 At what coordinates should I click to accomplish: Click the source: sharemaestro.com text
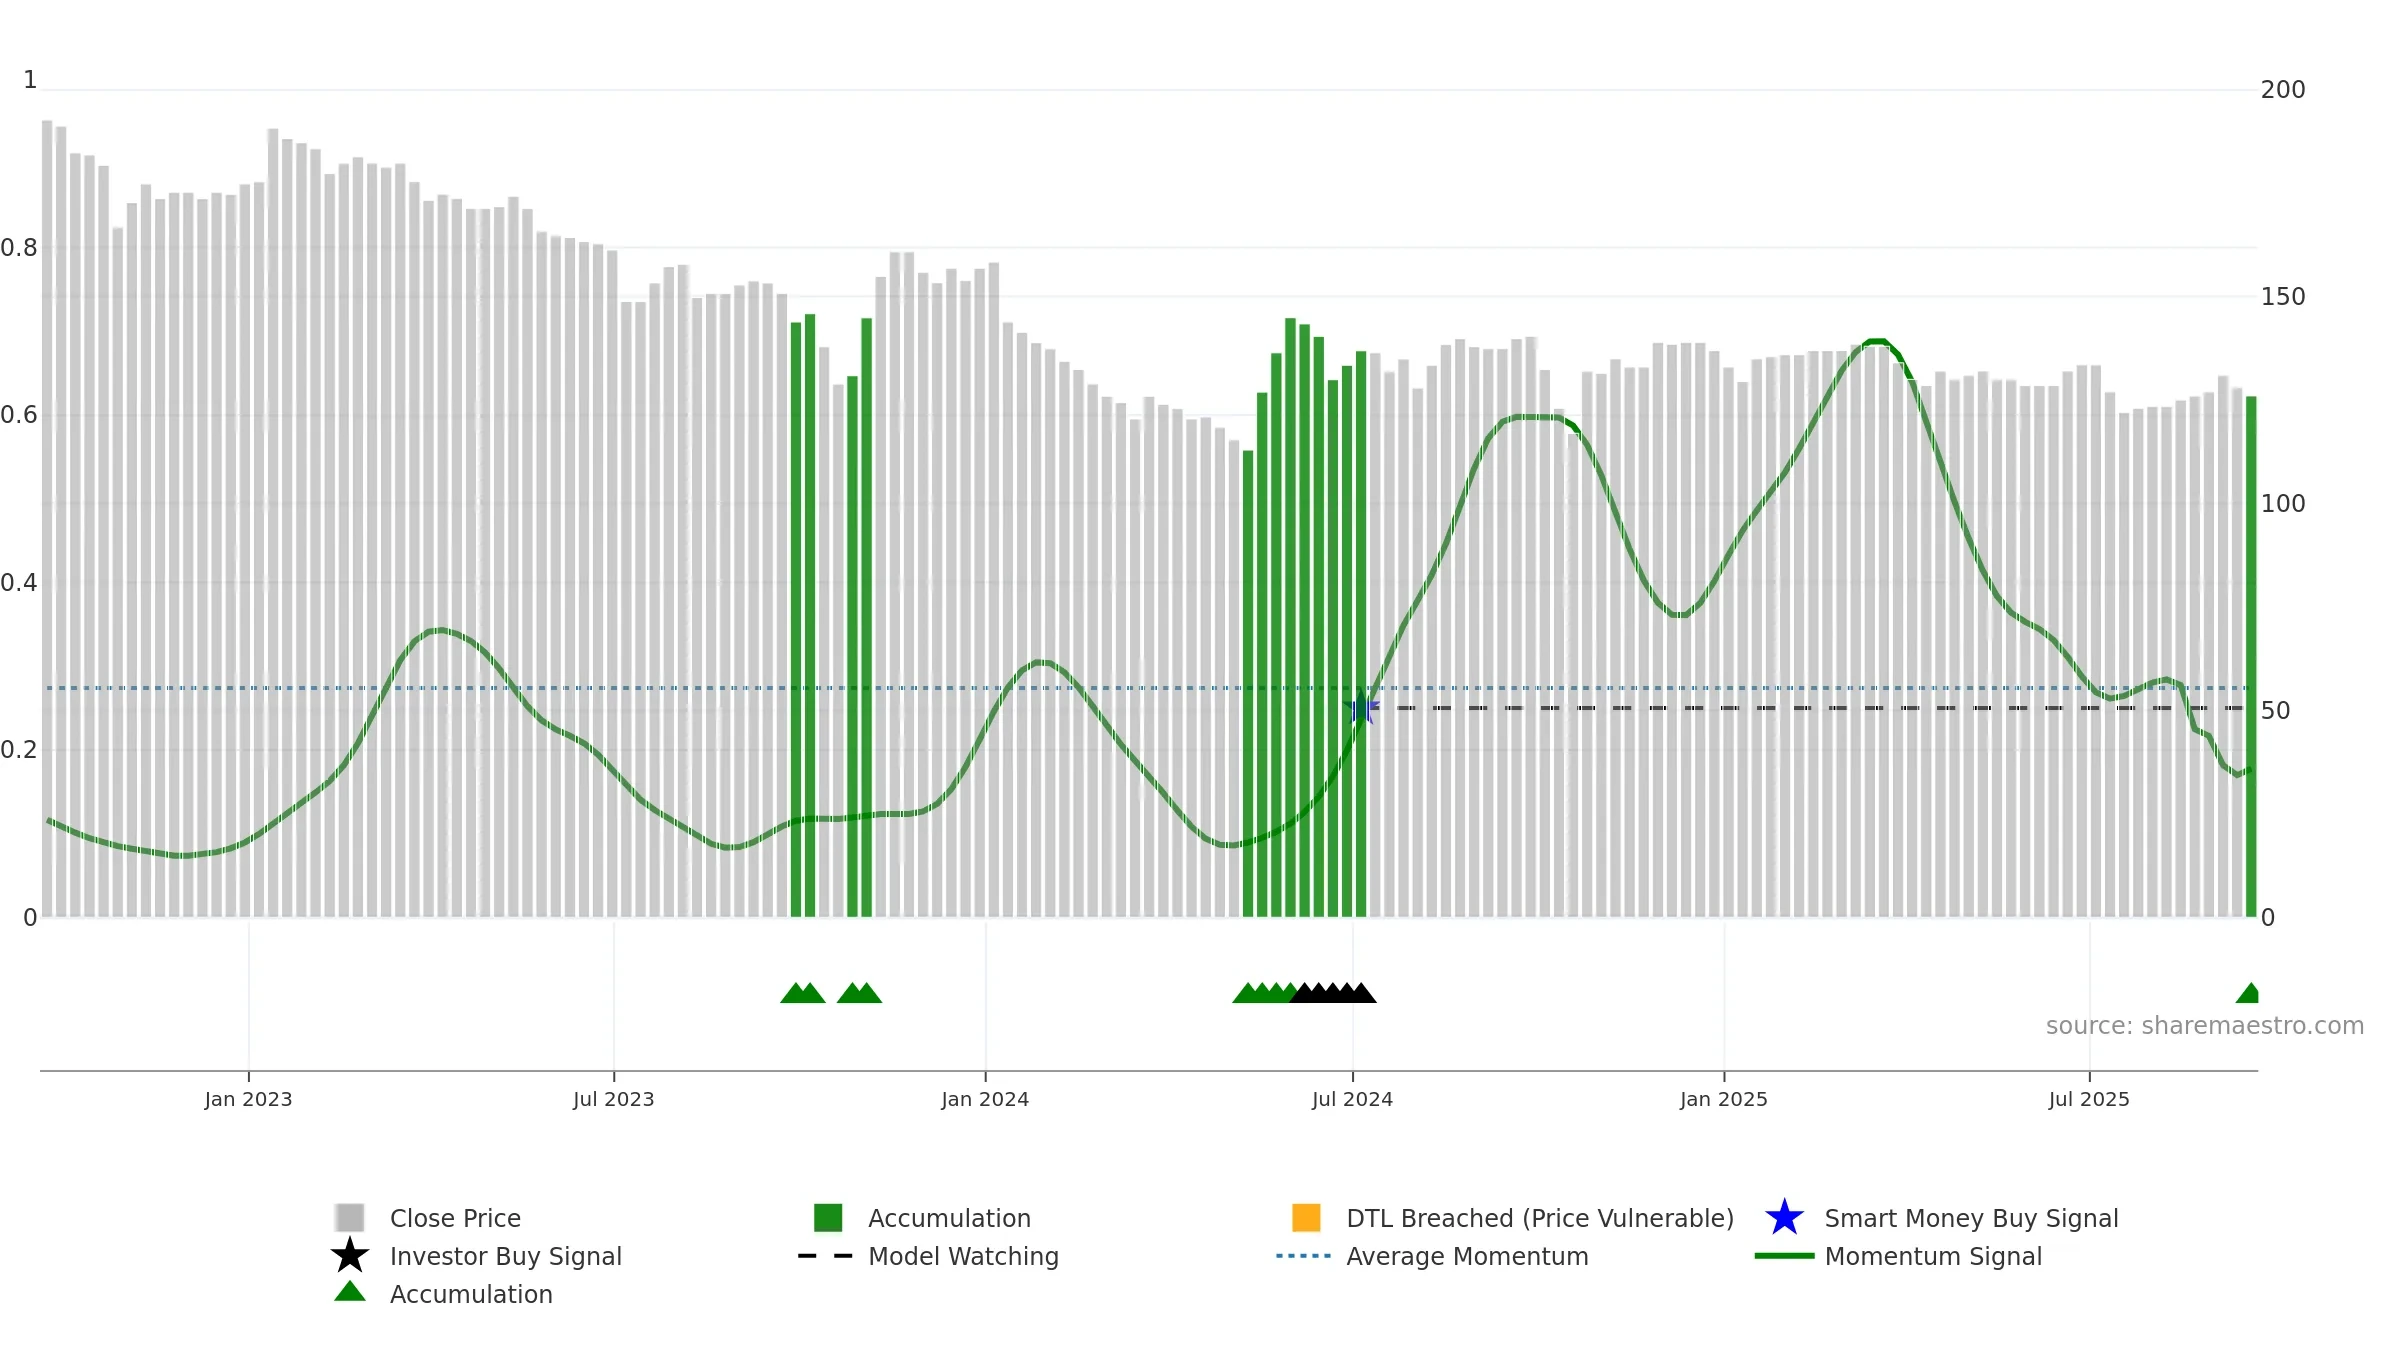pos(2205,1026)
